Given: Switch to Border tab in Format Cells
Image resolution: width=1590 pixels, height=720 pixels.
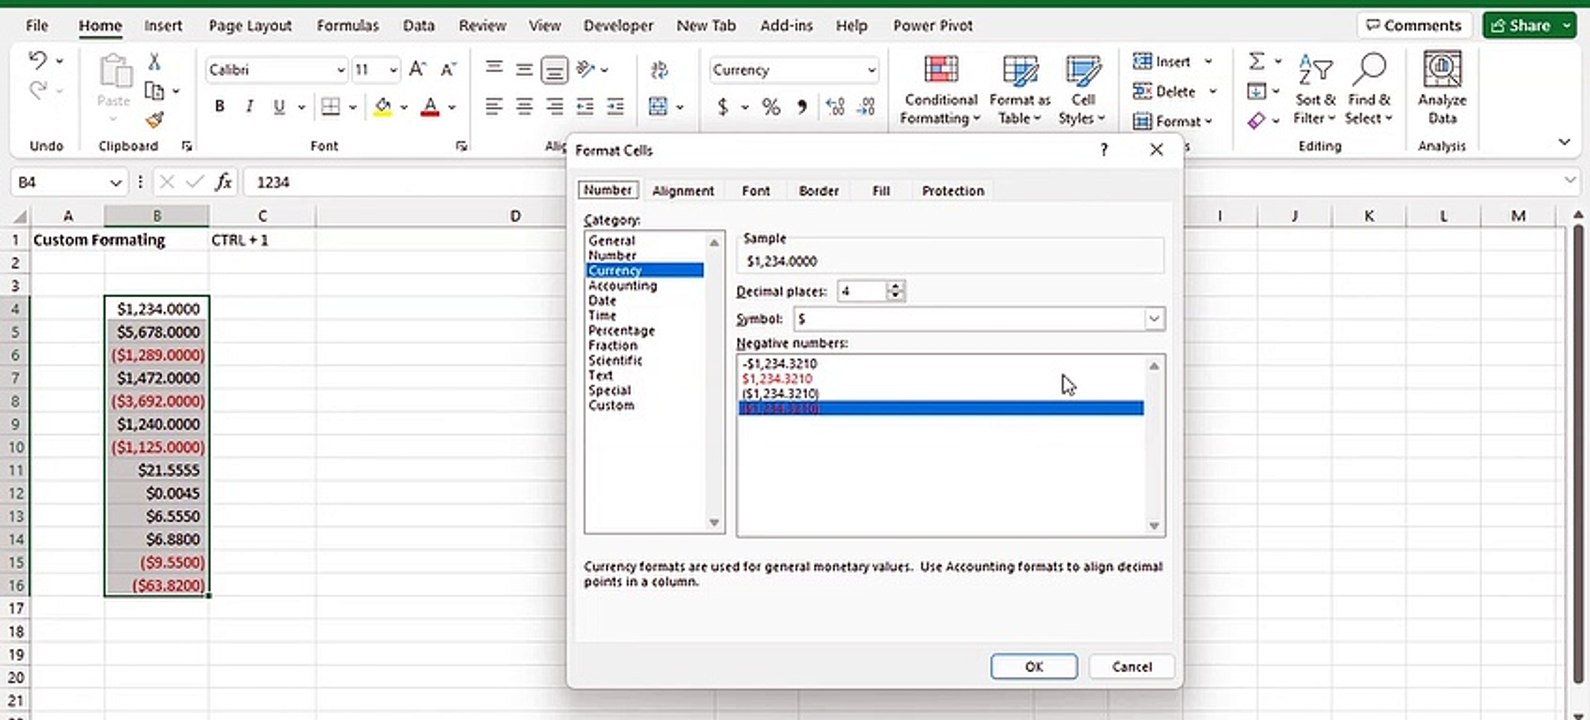Looking at the screenshot, I should (x=818, y=190).
